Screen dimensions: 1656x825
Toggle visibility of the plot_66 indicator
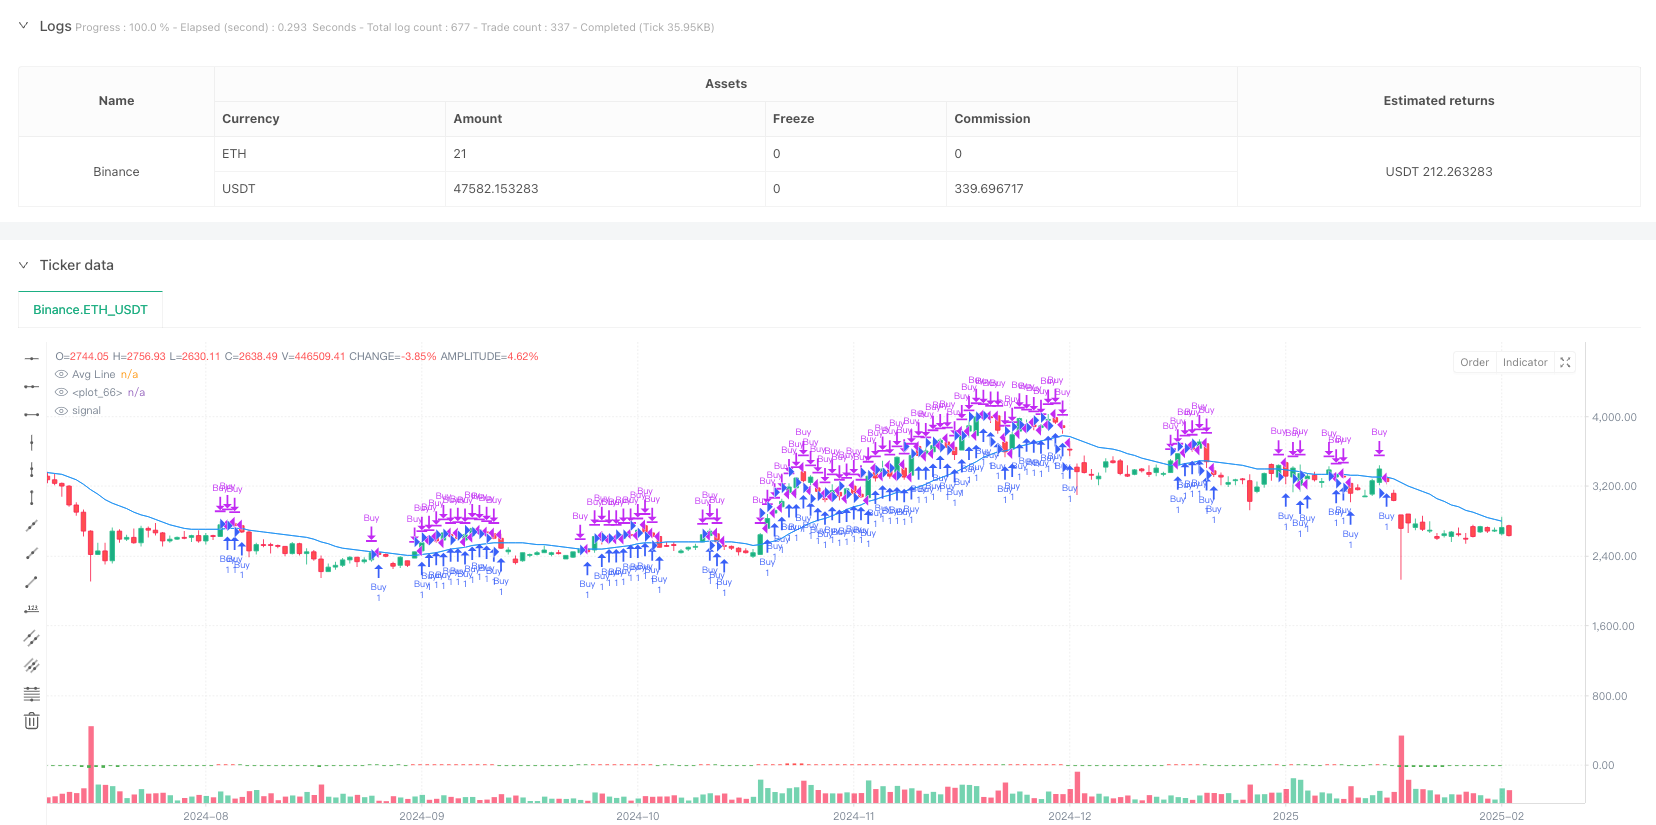tap(61, 393)
